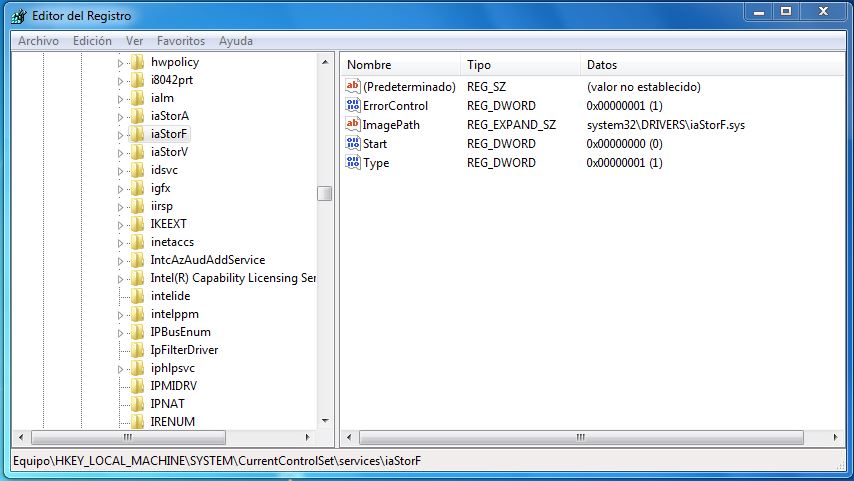Click the IpFilterDriver folder icon
Image resolution: width=854 pixels, height=481 pixels.
[137, 350]
